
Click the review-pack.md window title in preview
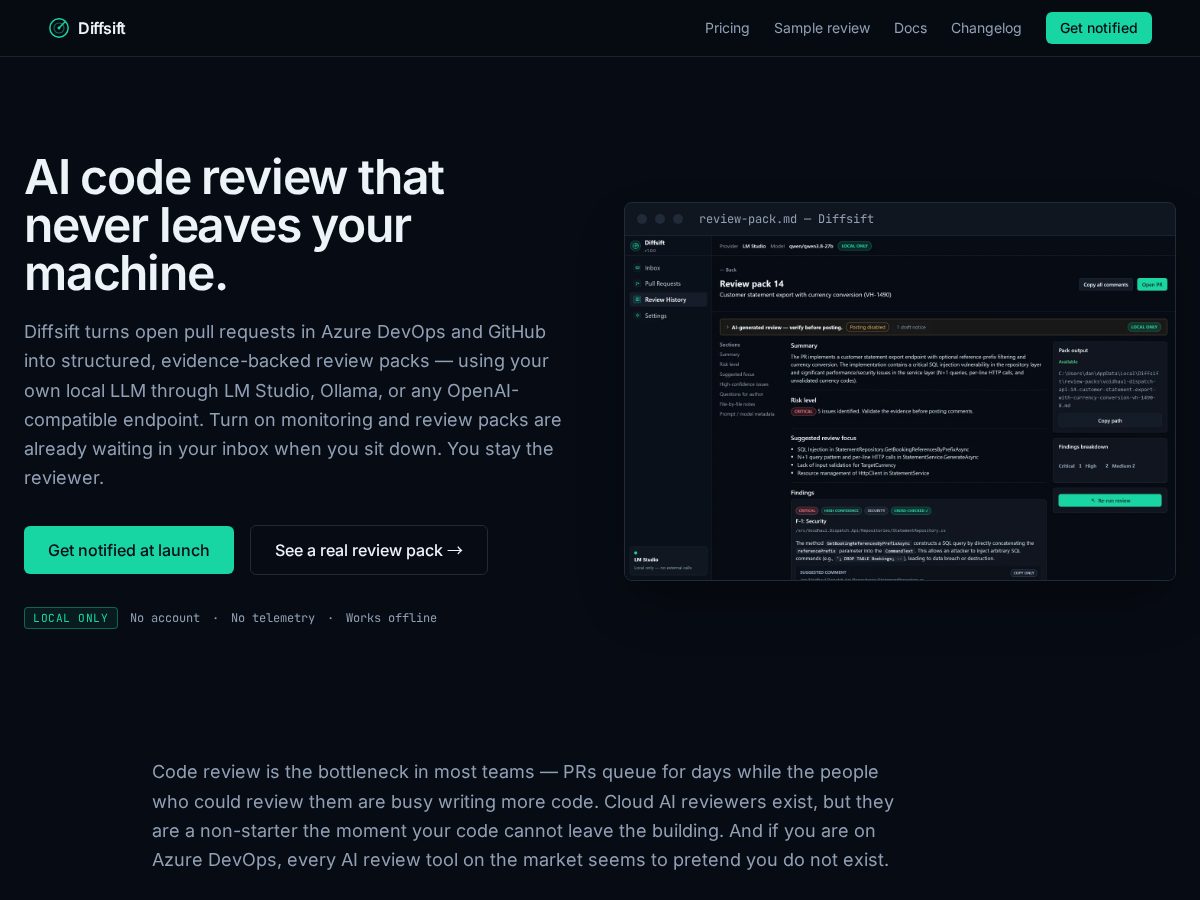point(786,219)
